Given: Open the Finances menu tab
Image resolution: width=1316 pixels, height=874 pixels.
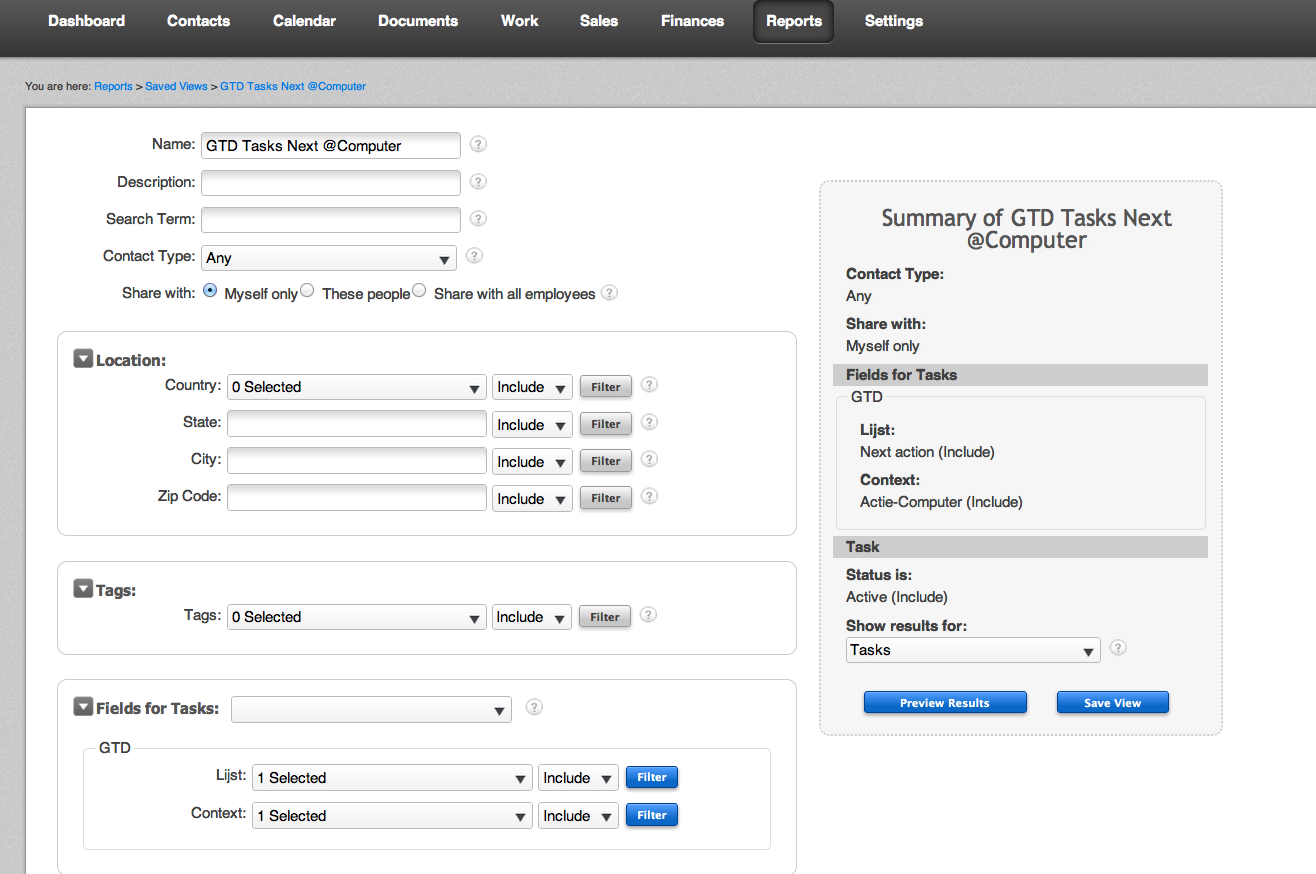Looking at the screenshot, I should (x=692, y=21).
